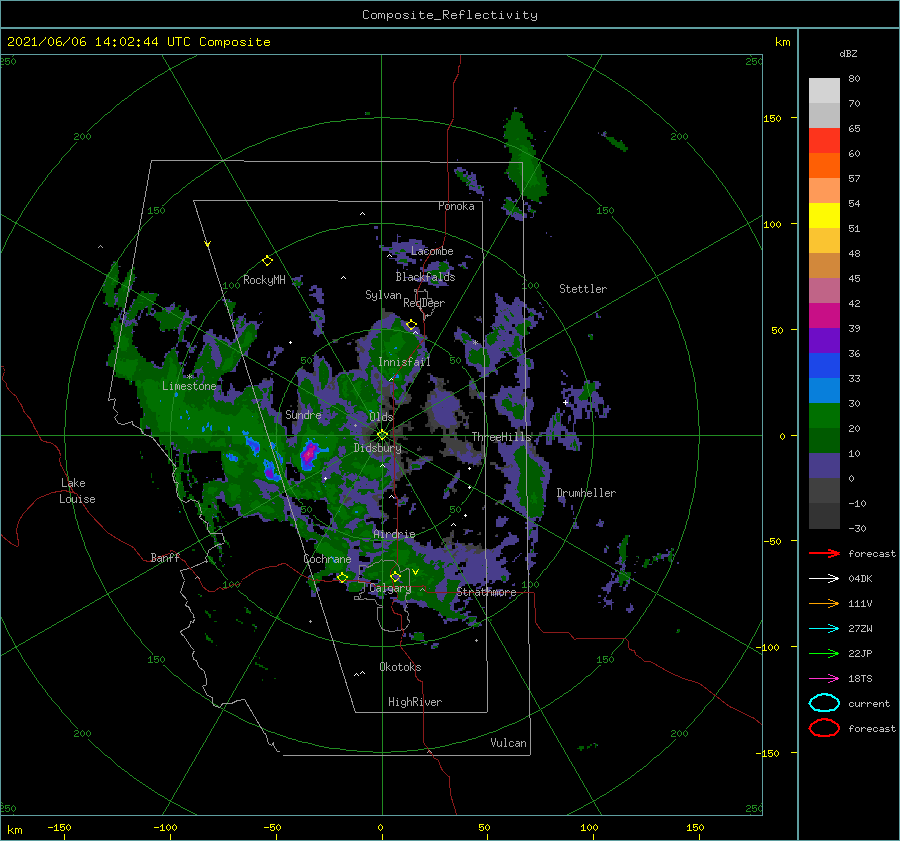
Task: Click the red forecast ellipse legend icon
Action: tap(824, 728)
